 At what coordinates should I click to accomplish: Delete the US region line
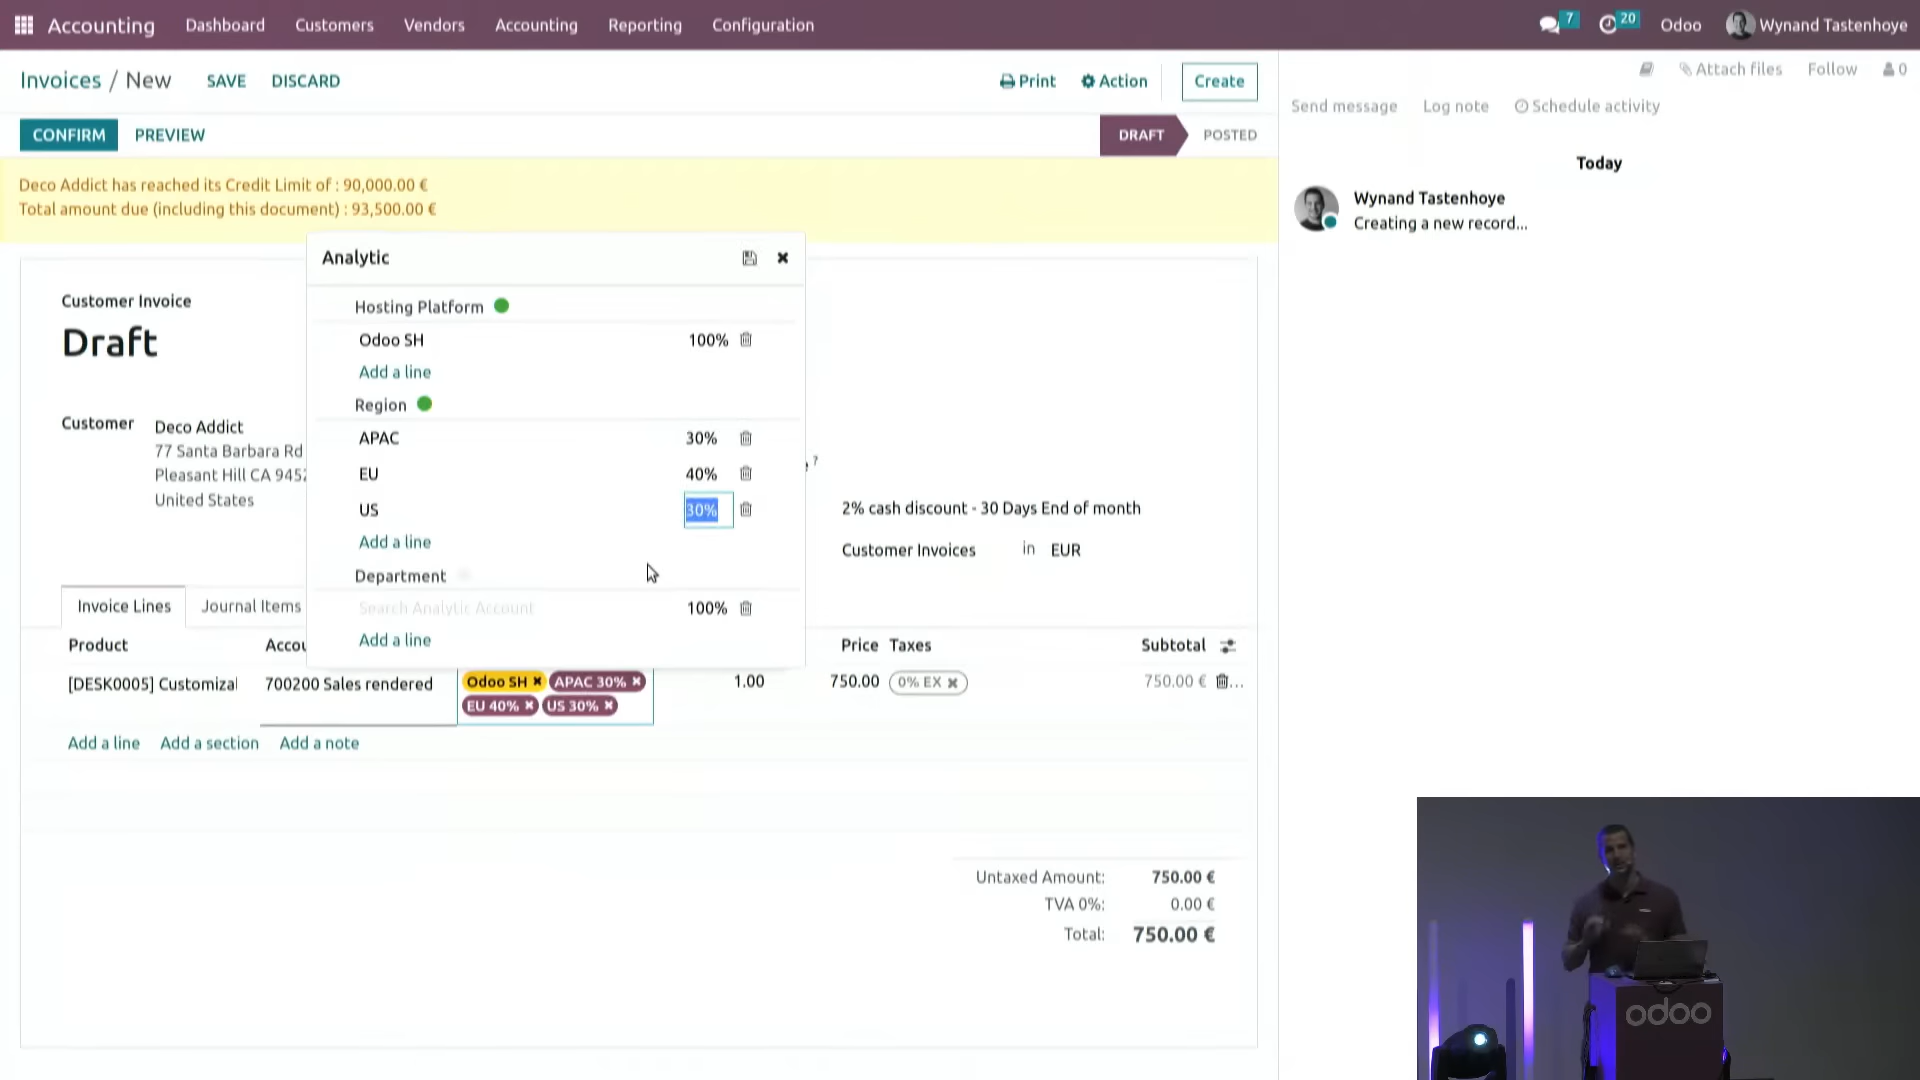tap(746, 510)
